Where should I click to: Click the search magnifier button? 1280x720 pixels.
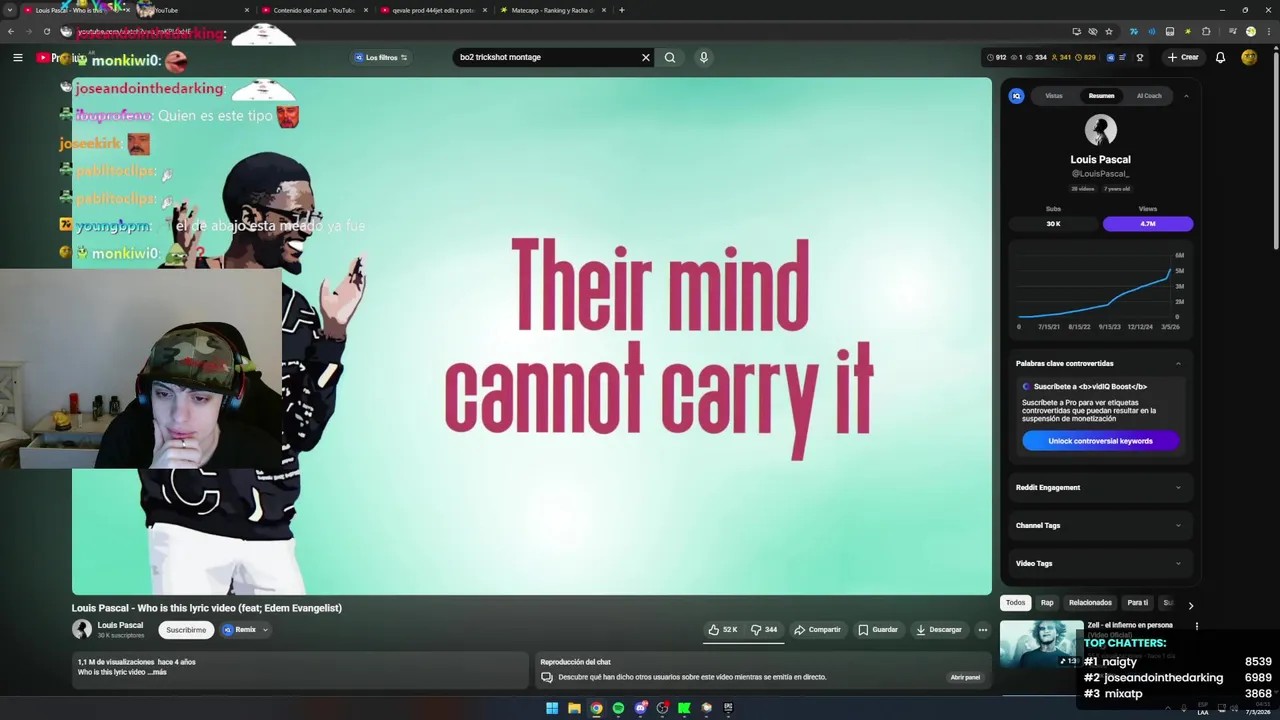pos(670,57)
